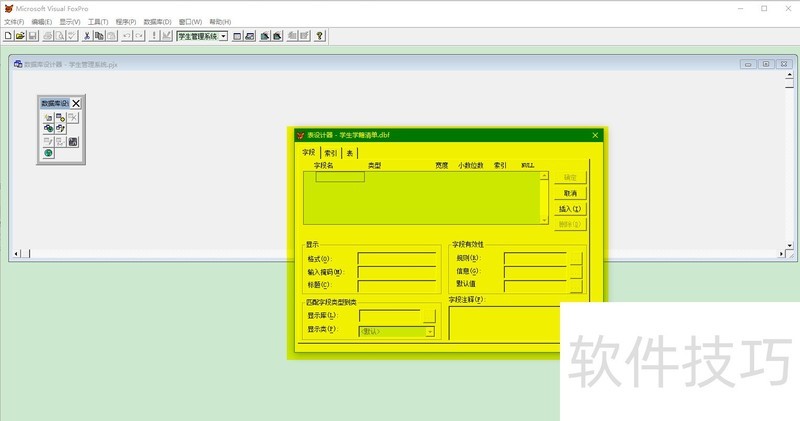Click the Print Preview toolbar icon
The width and height of the screenshot is (800, 421).
(x=60, y=36)
